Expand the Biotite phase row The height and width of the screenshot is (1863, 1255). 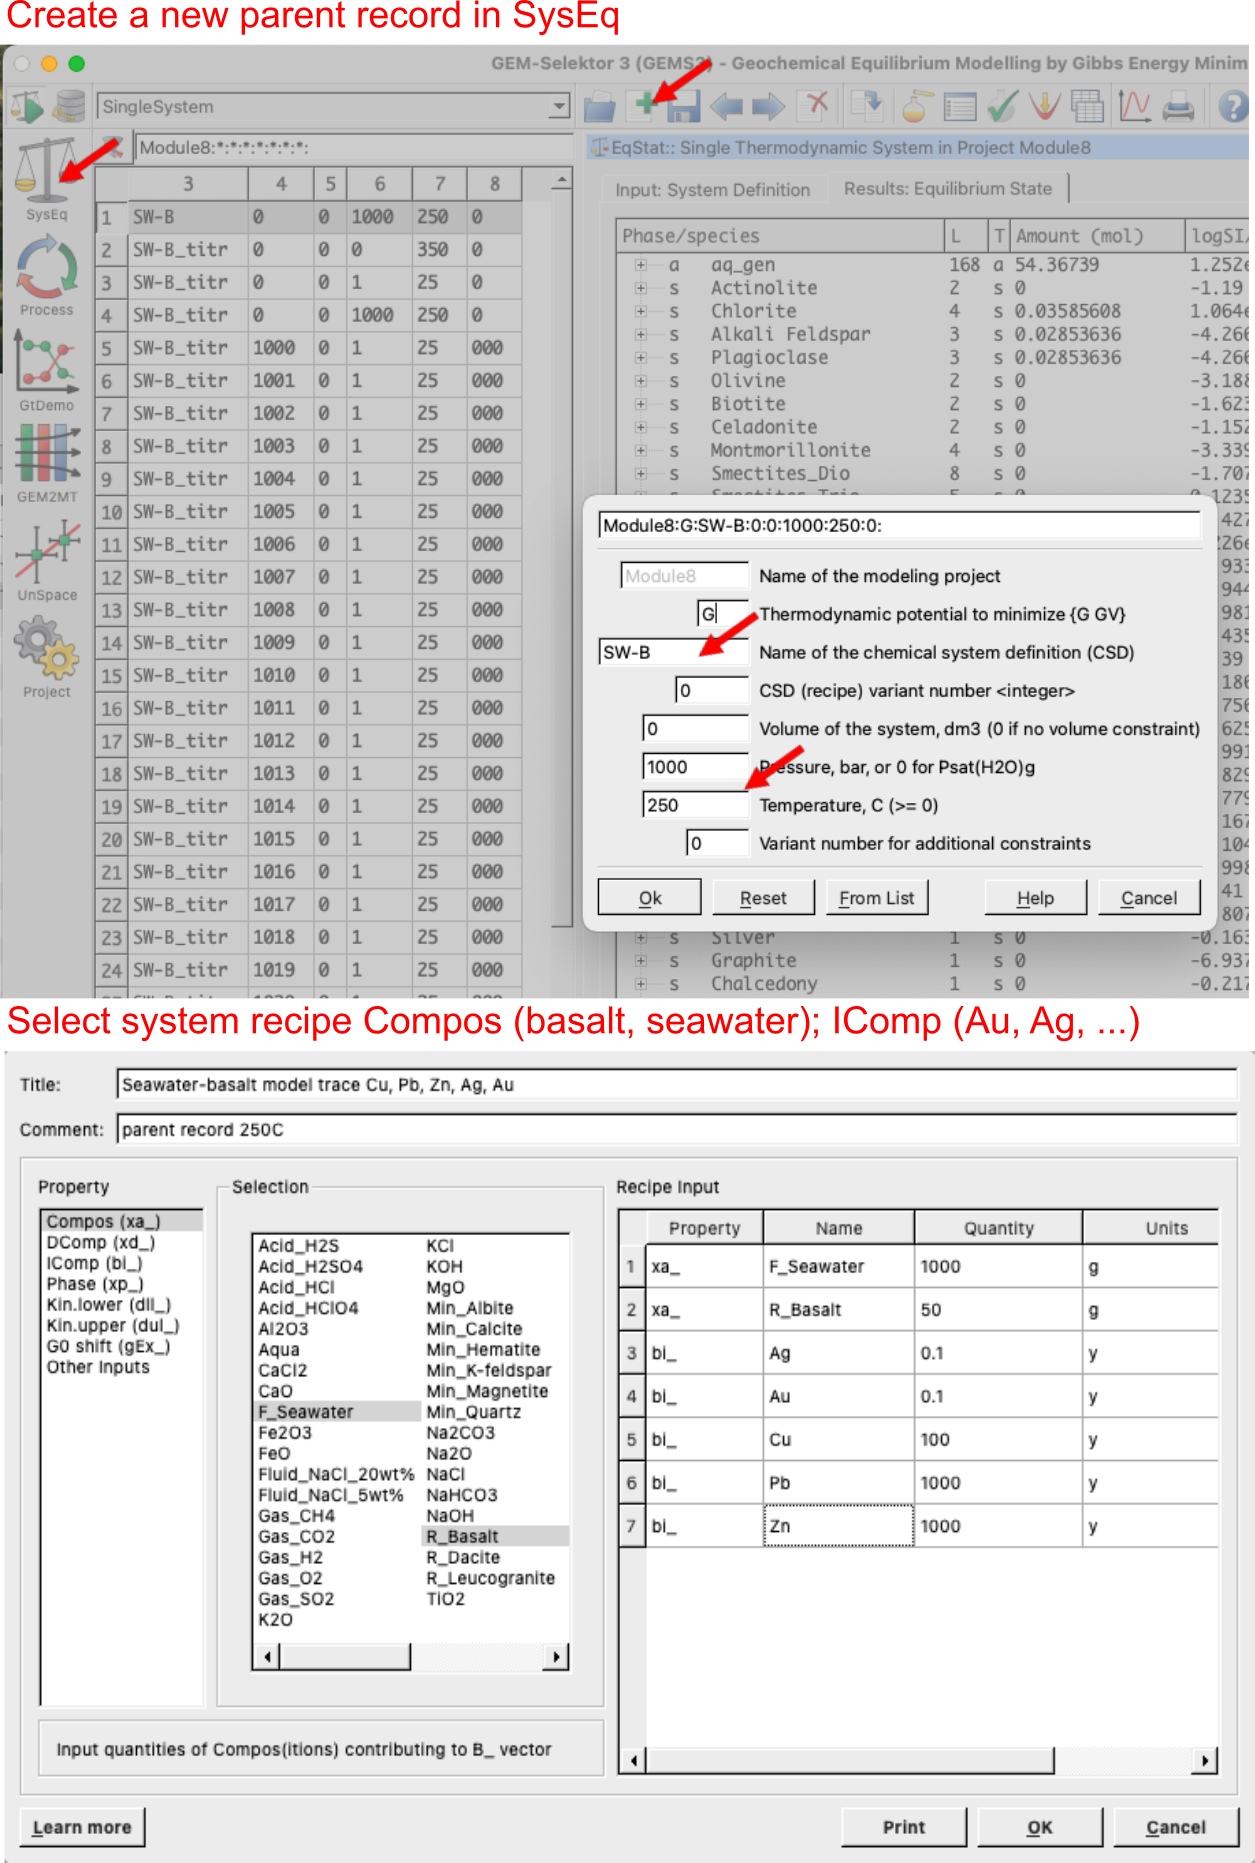pos(640,404)
